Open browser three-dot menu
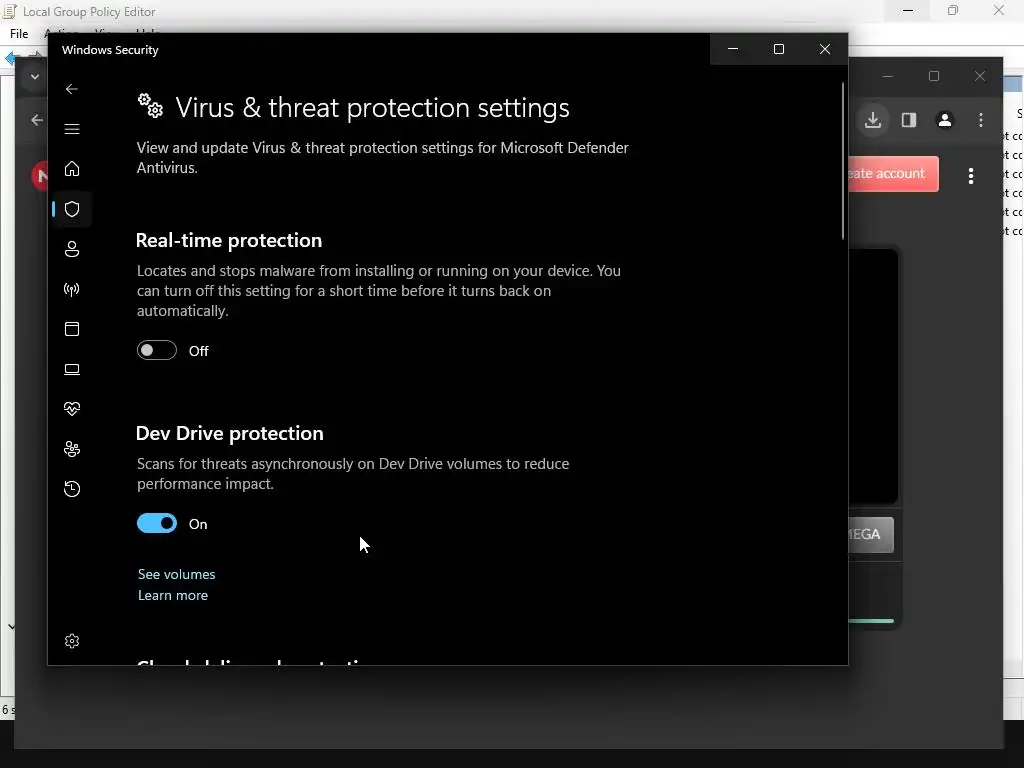This screenshot has height=768, width=1024. [980, 120]
